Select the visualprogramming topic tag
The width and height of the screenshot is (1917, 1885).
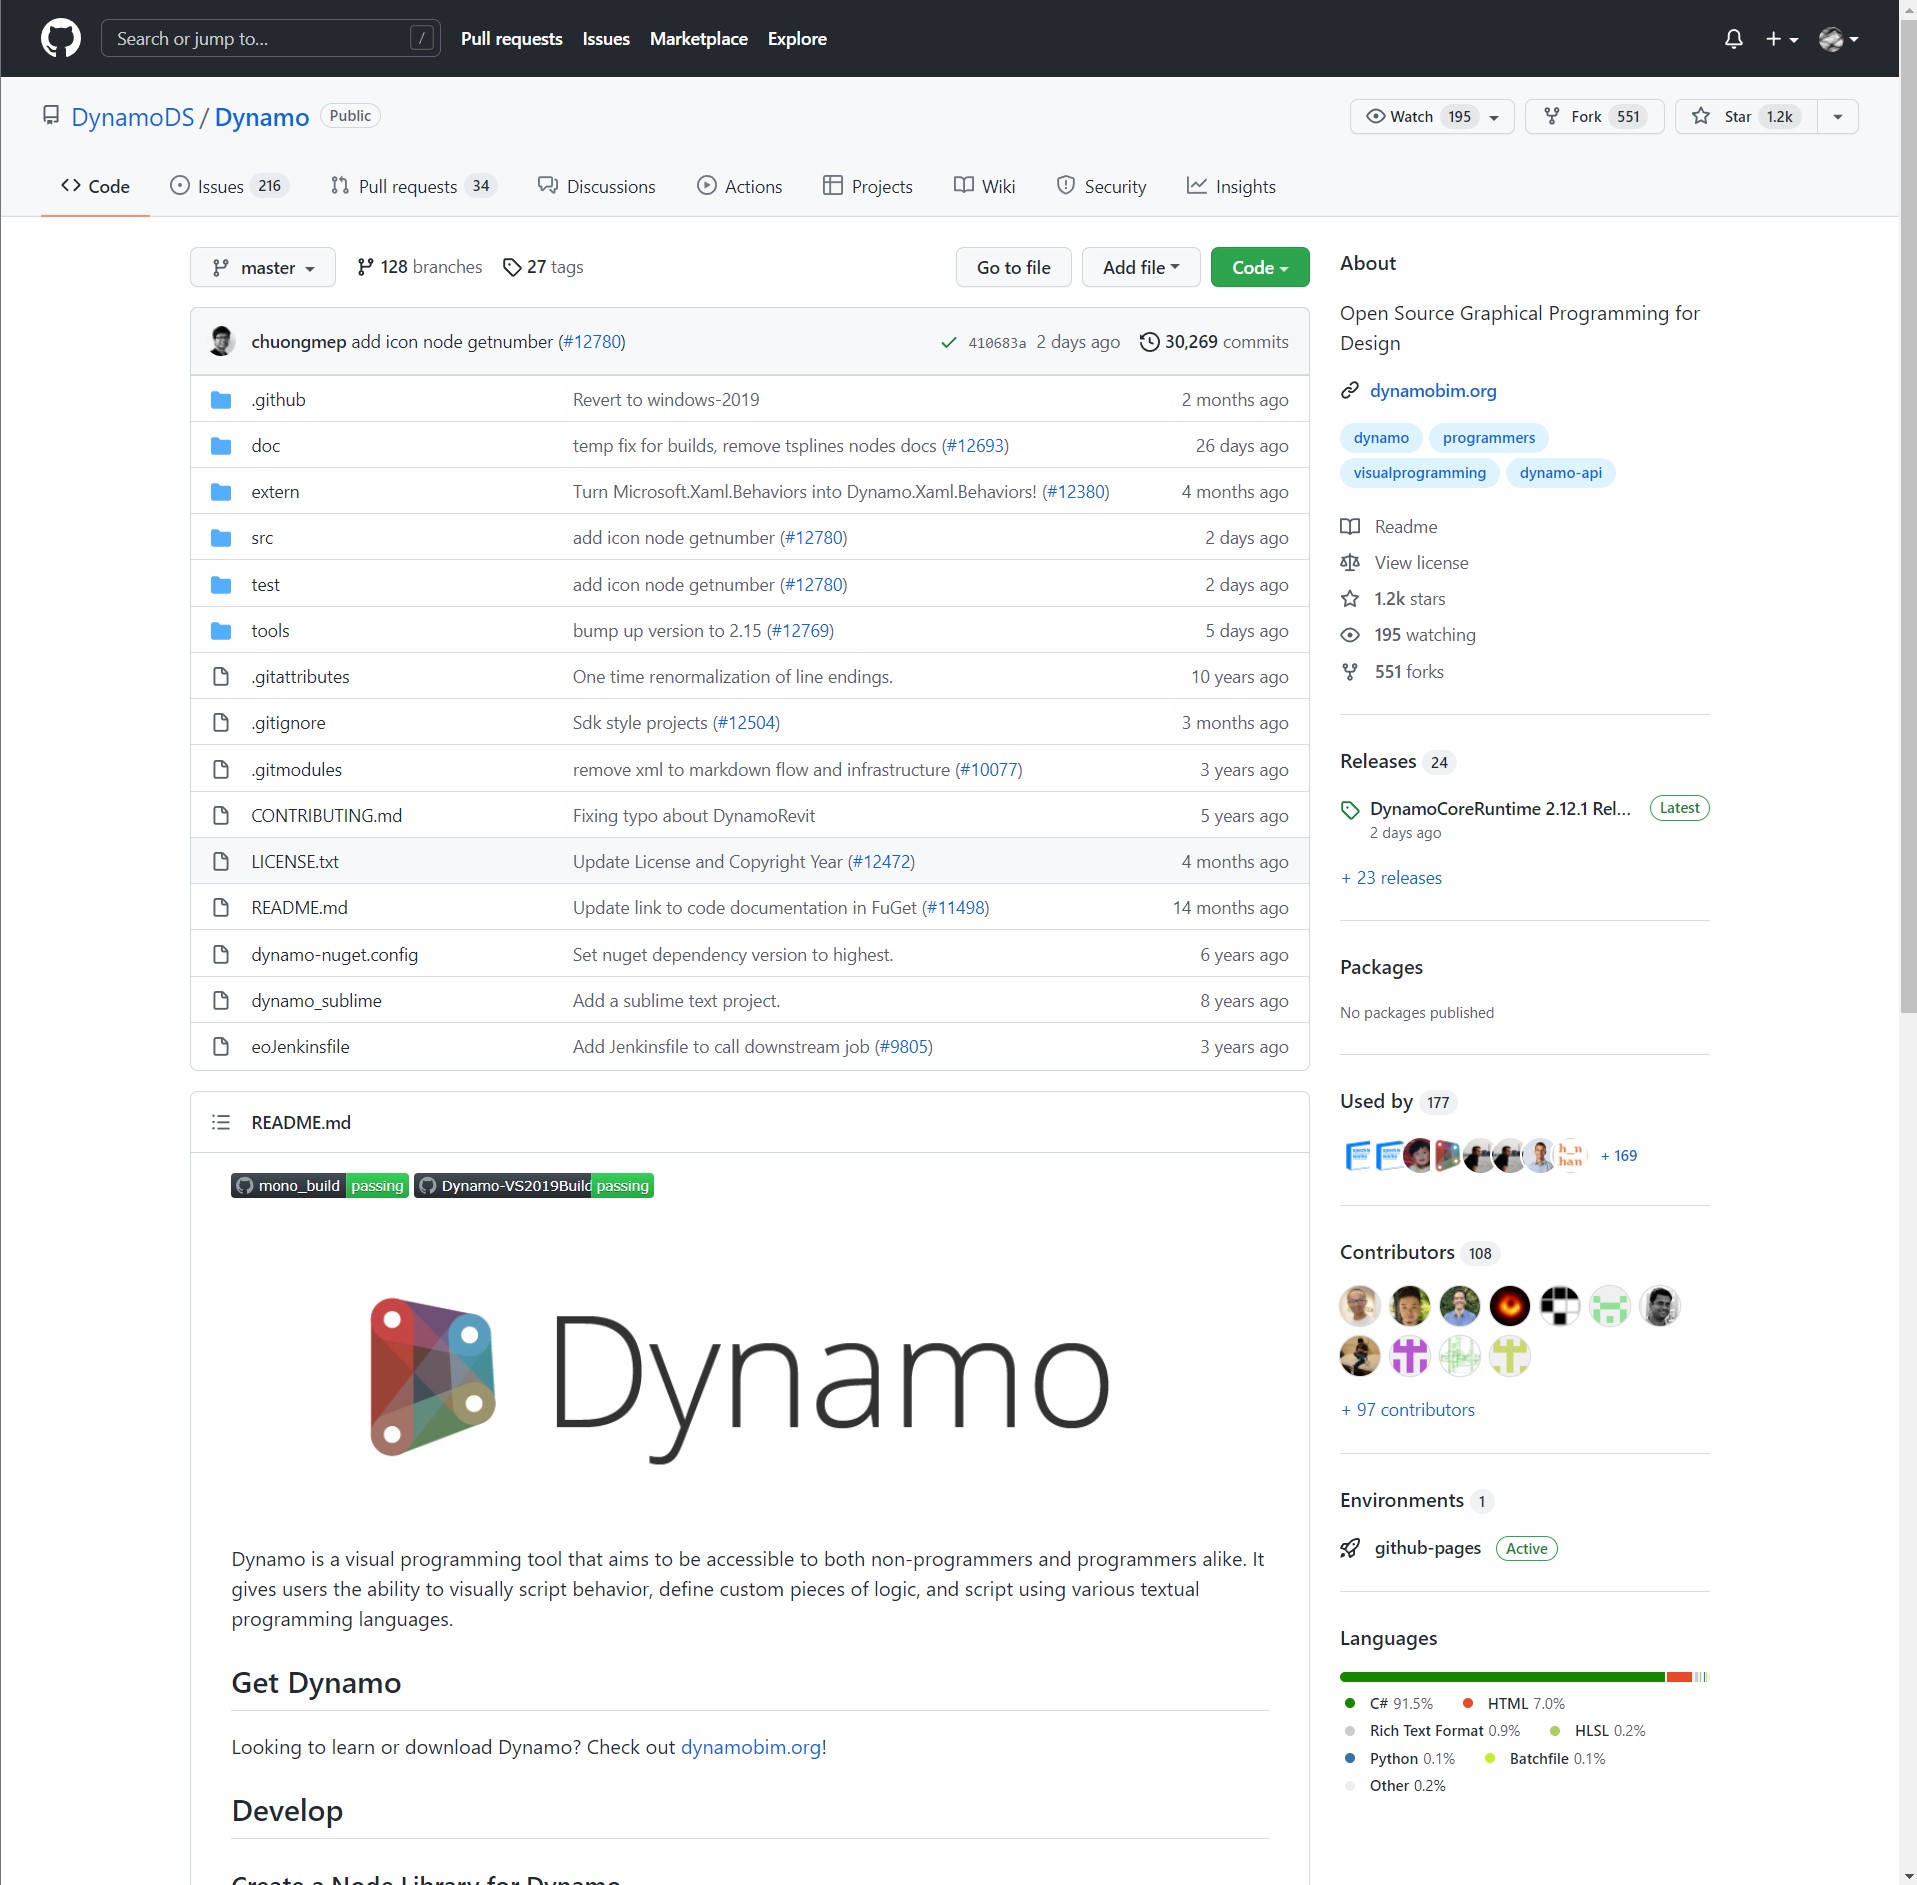pos(1419,473)
